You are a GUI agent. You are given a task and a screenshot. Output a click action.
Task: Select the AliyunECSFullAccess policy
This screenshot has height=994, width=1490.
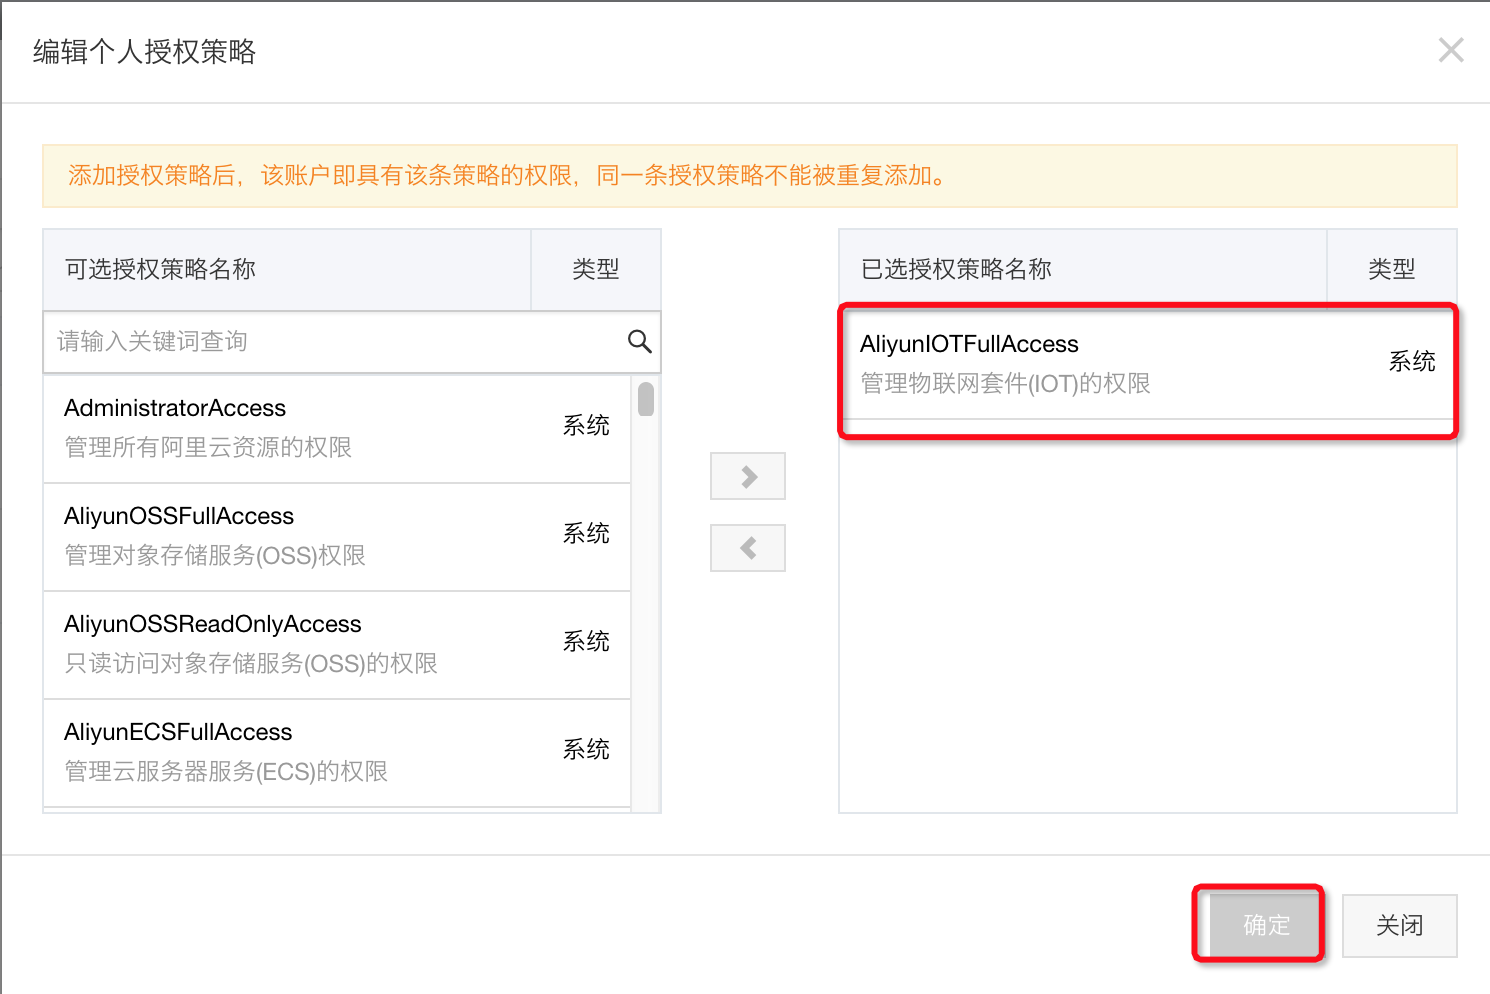pyautogui.click(x=337, y=752)
